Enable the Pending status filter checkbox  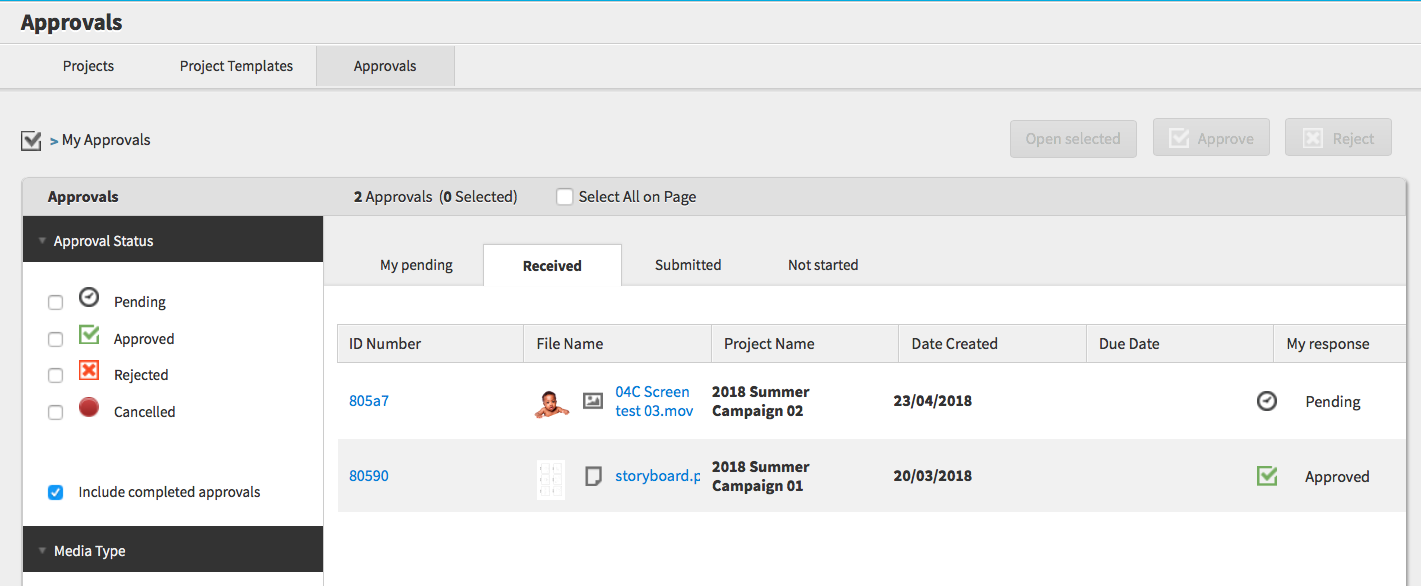tap(56, 303)
